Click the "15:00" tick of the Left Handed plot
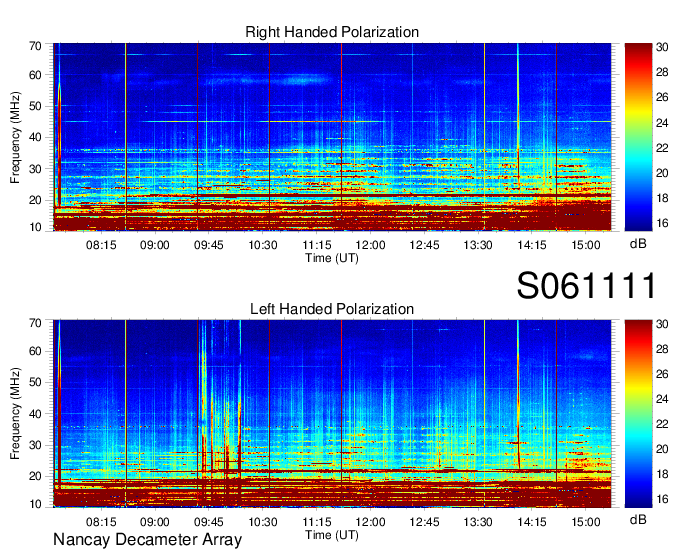680x552 pixels. [x=585, y=522]
